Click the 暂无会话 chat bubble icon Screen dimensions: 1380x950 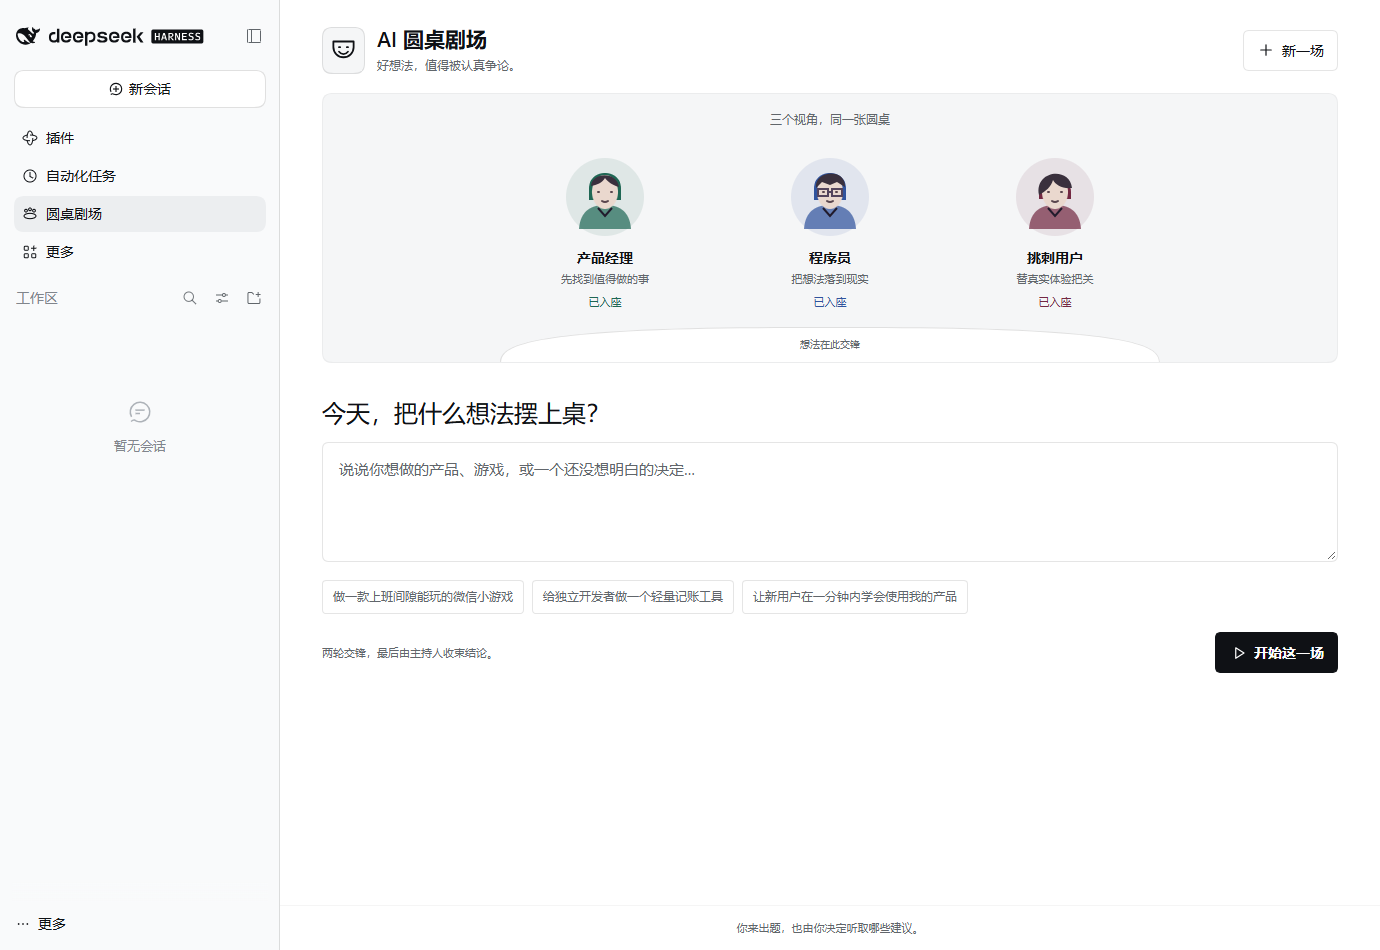(x=140, y=412)
